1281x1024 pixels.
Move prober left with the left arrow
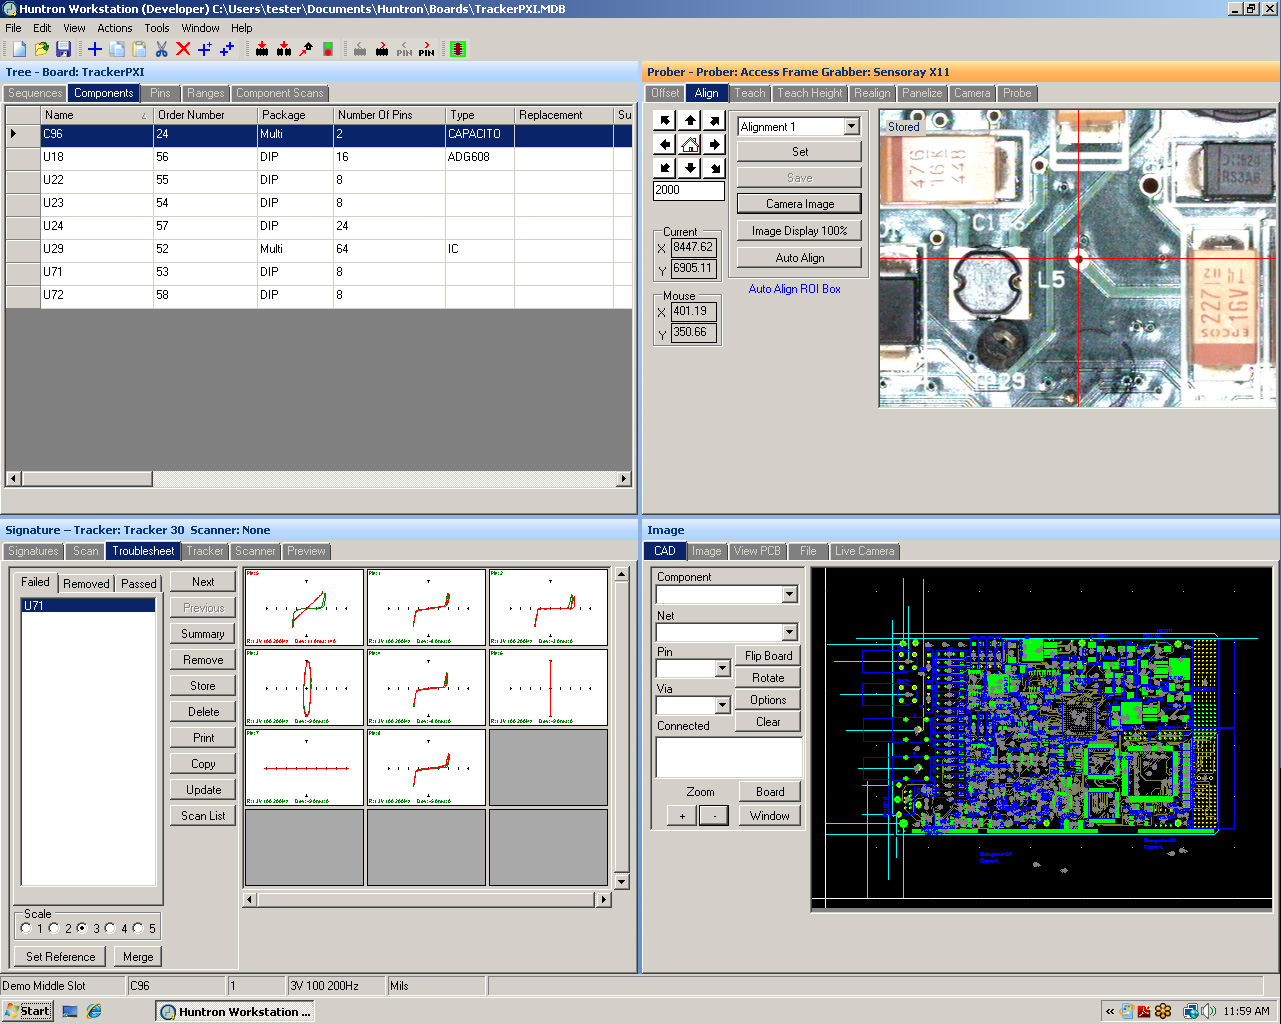pyautogui.click(x=666, y=144)
